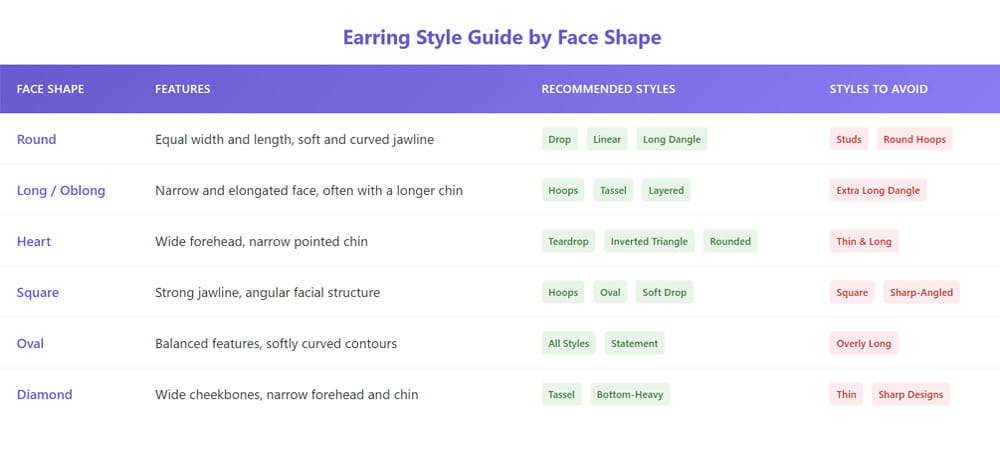Select the Long Dangle green tag

[x=672, y=139]
